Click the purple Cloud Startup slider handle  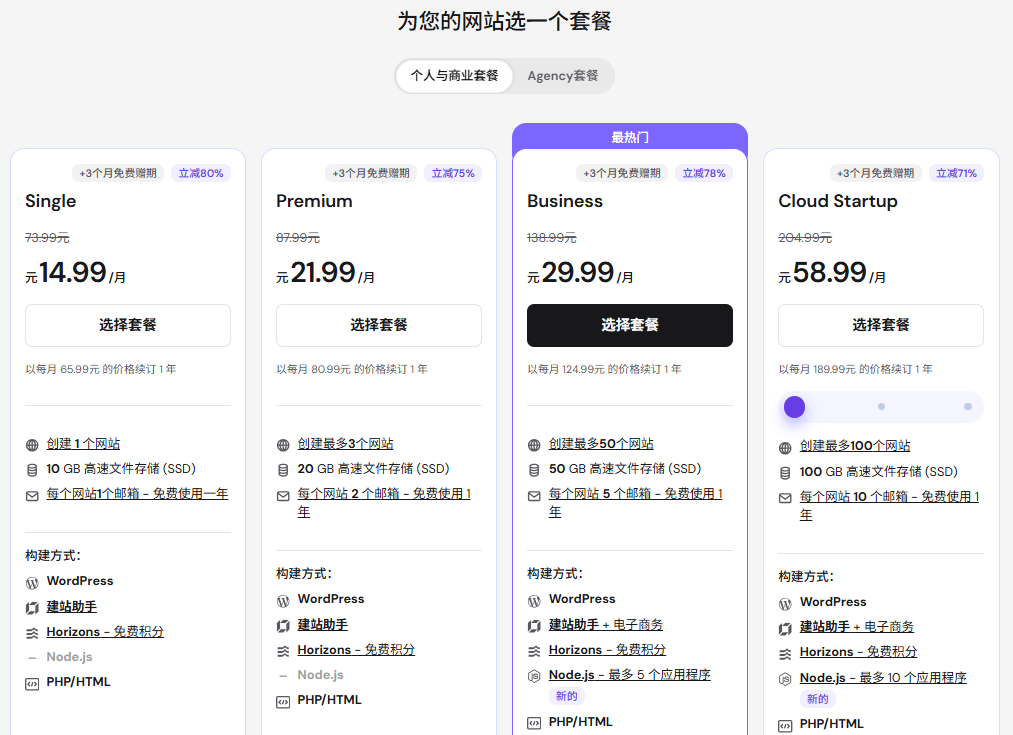pyautogui.click(x=795, y=407)
